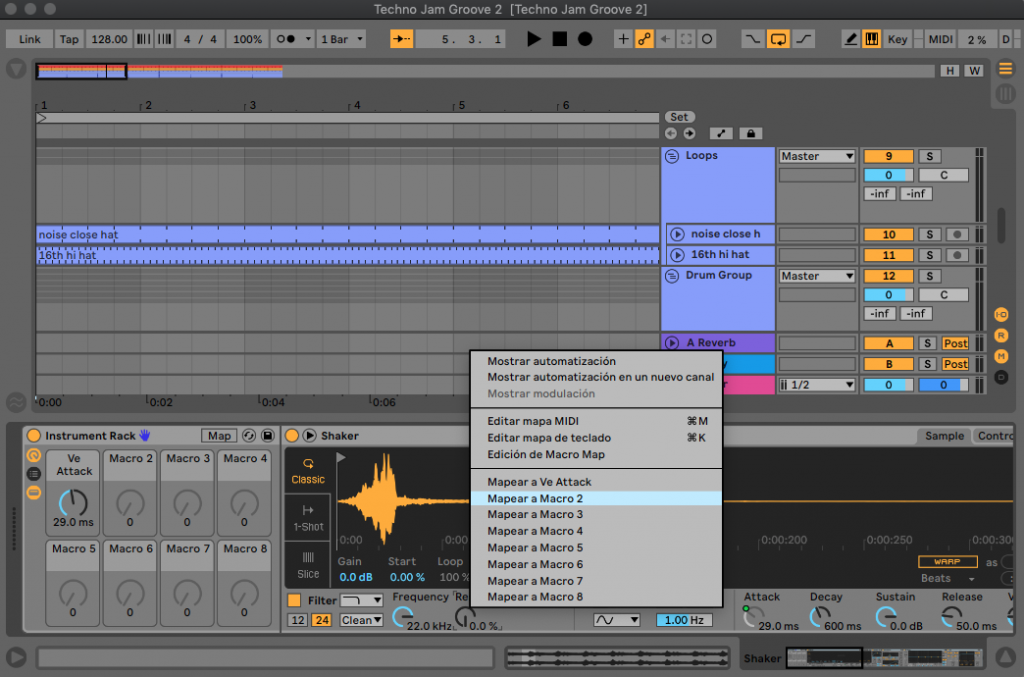Image resolution: width=1024 pixels, height=677 pixels.
Task: Select Classic playback mode icon
Action: tap(308, 471)
